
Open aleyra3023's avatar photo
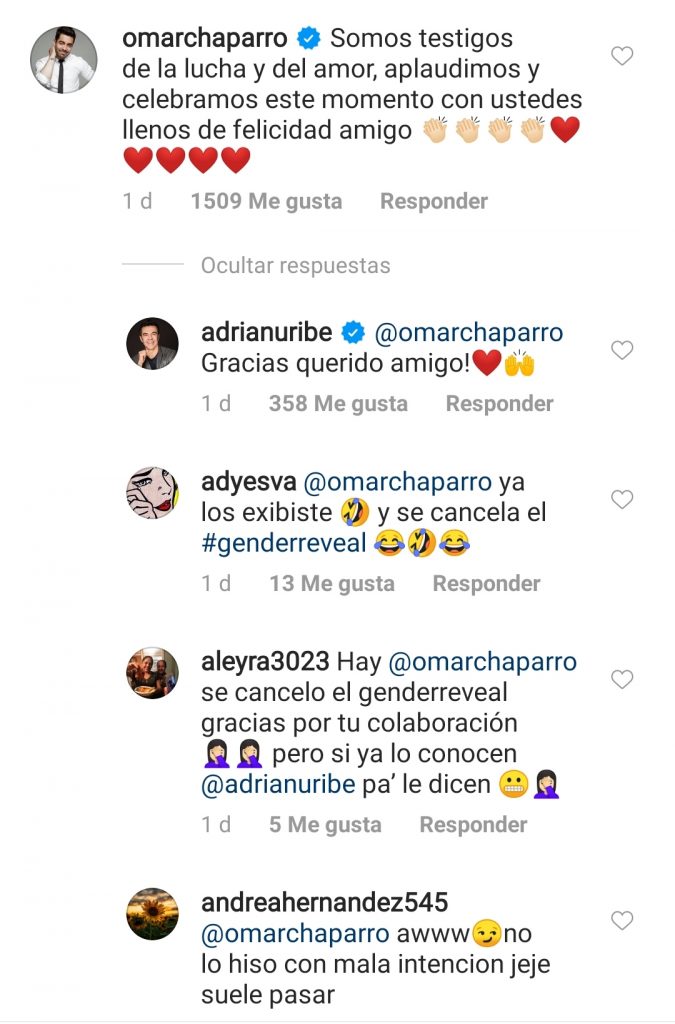pyautogui.click(x=152, y=673)
